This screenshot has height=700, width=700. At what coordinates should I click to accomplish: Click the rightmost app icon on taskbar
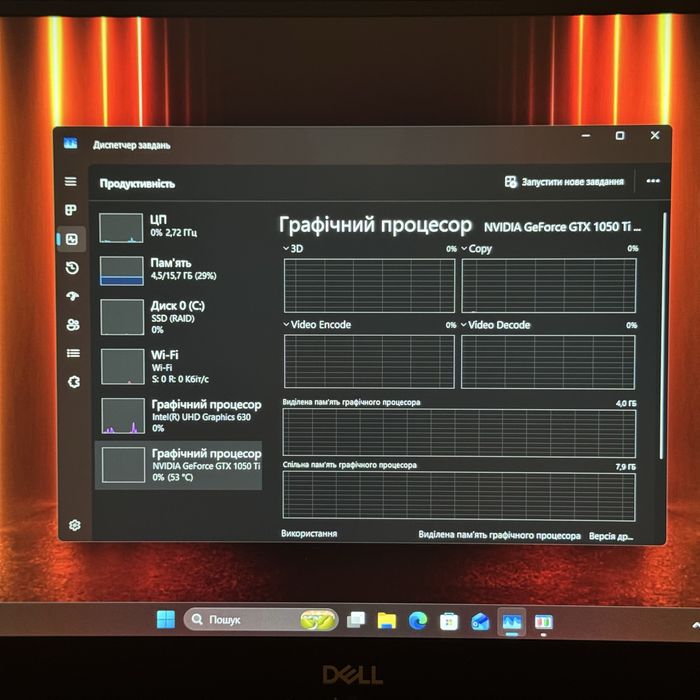543,622
